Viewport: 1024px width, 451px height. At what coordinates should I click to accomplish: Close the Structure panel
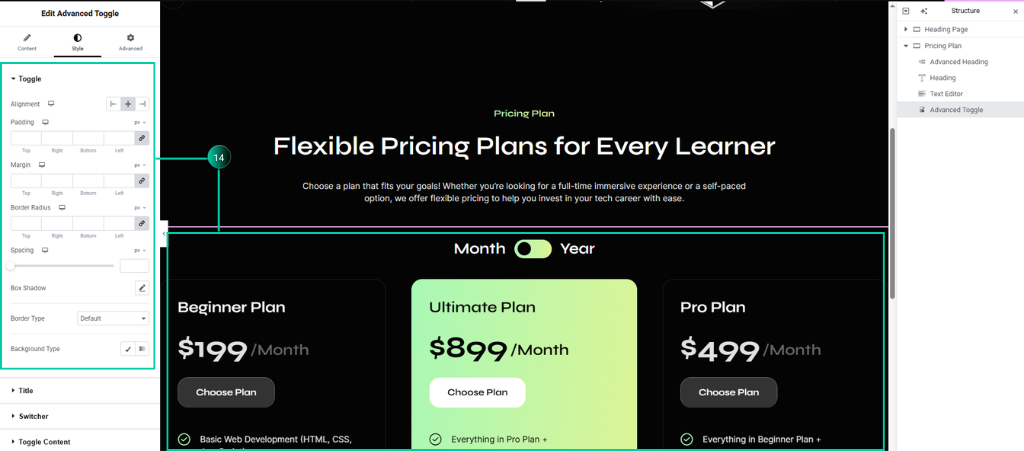click(1014, 11)
